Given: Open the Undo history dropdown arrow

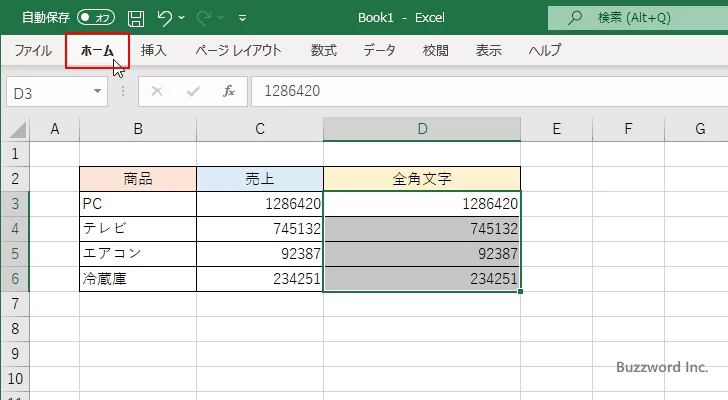Looking at the screenshot, I should point(182,18).
